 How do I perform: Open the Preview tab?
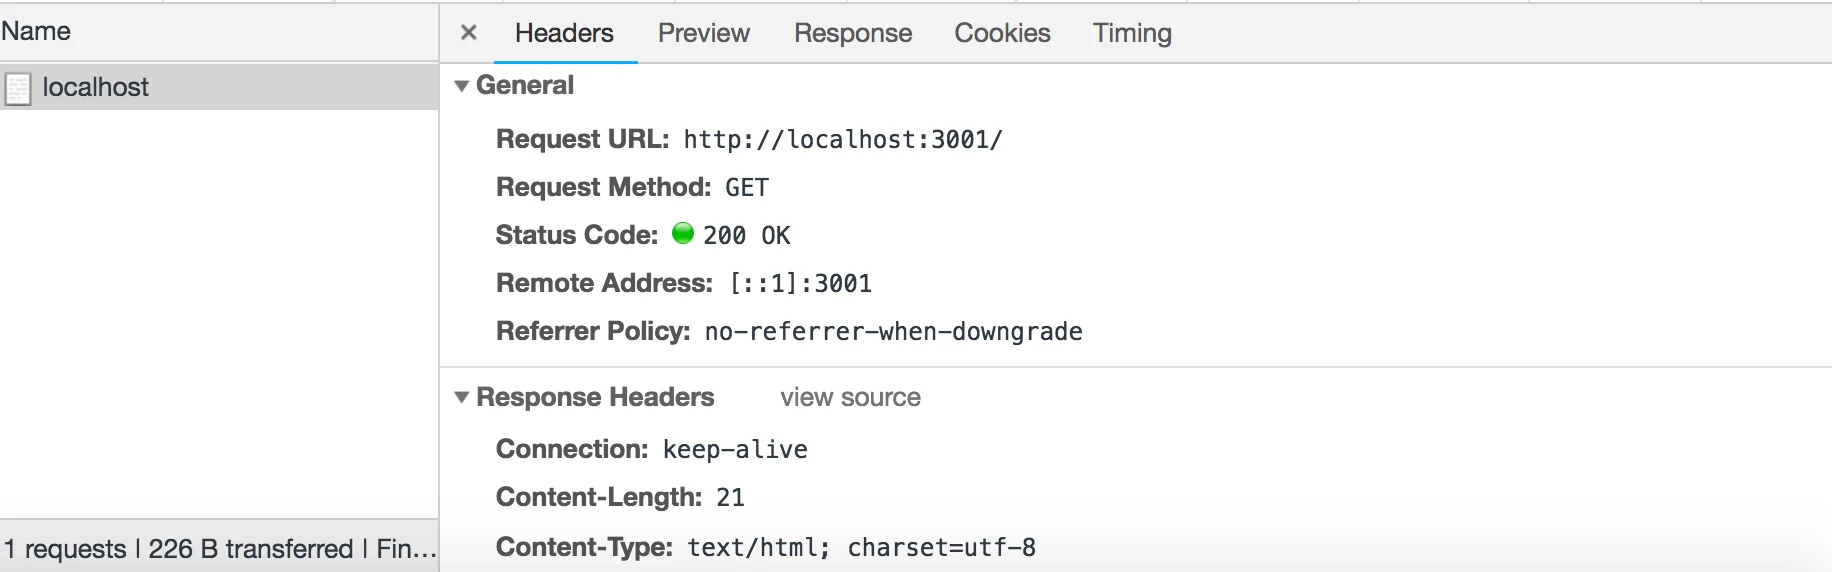point(703,33)
